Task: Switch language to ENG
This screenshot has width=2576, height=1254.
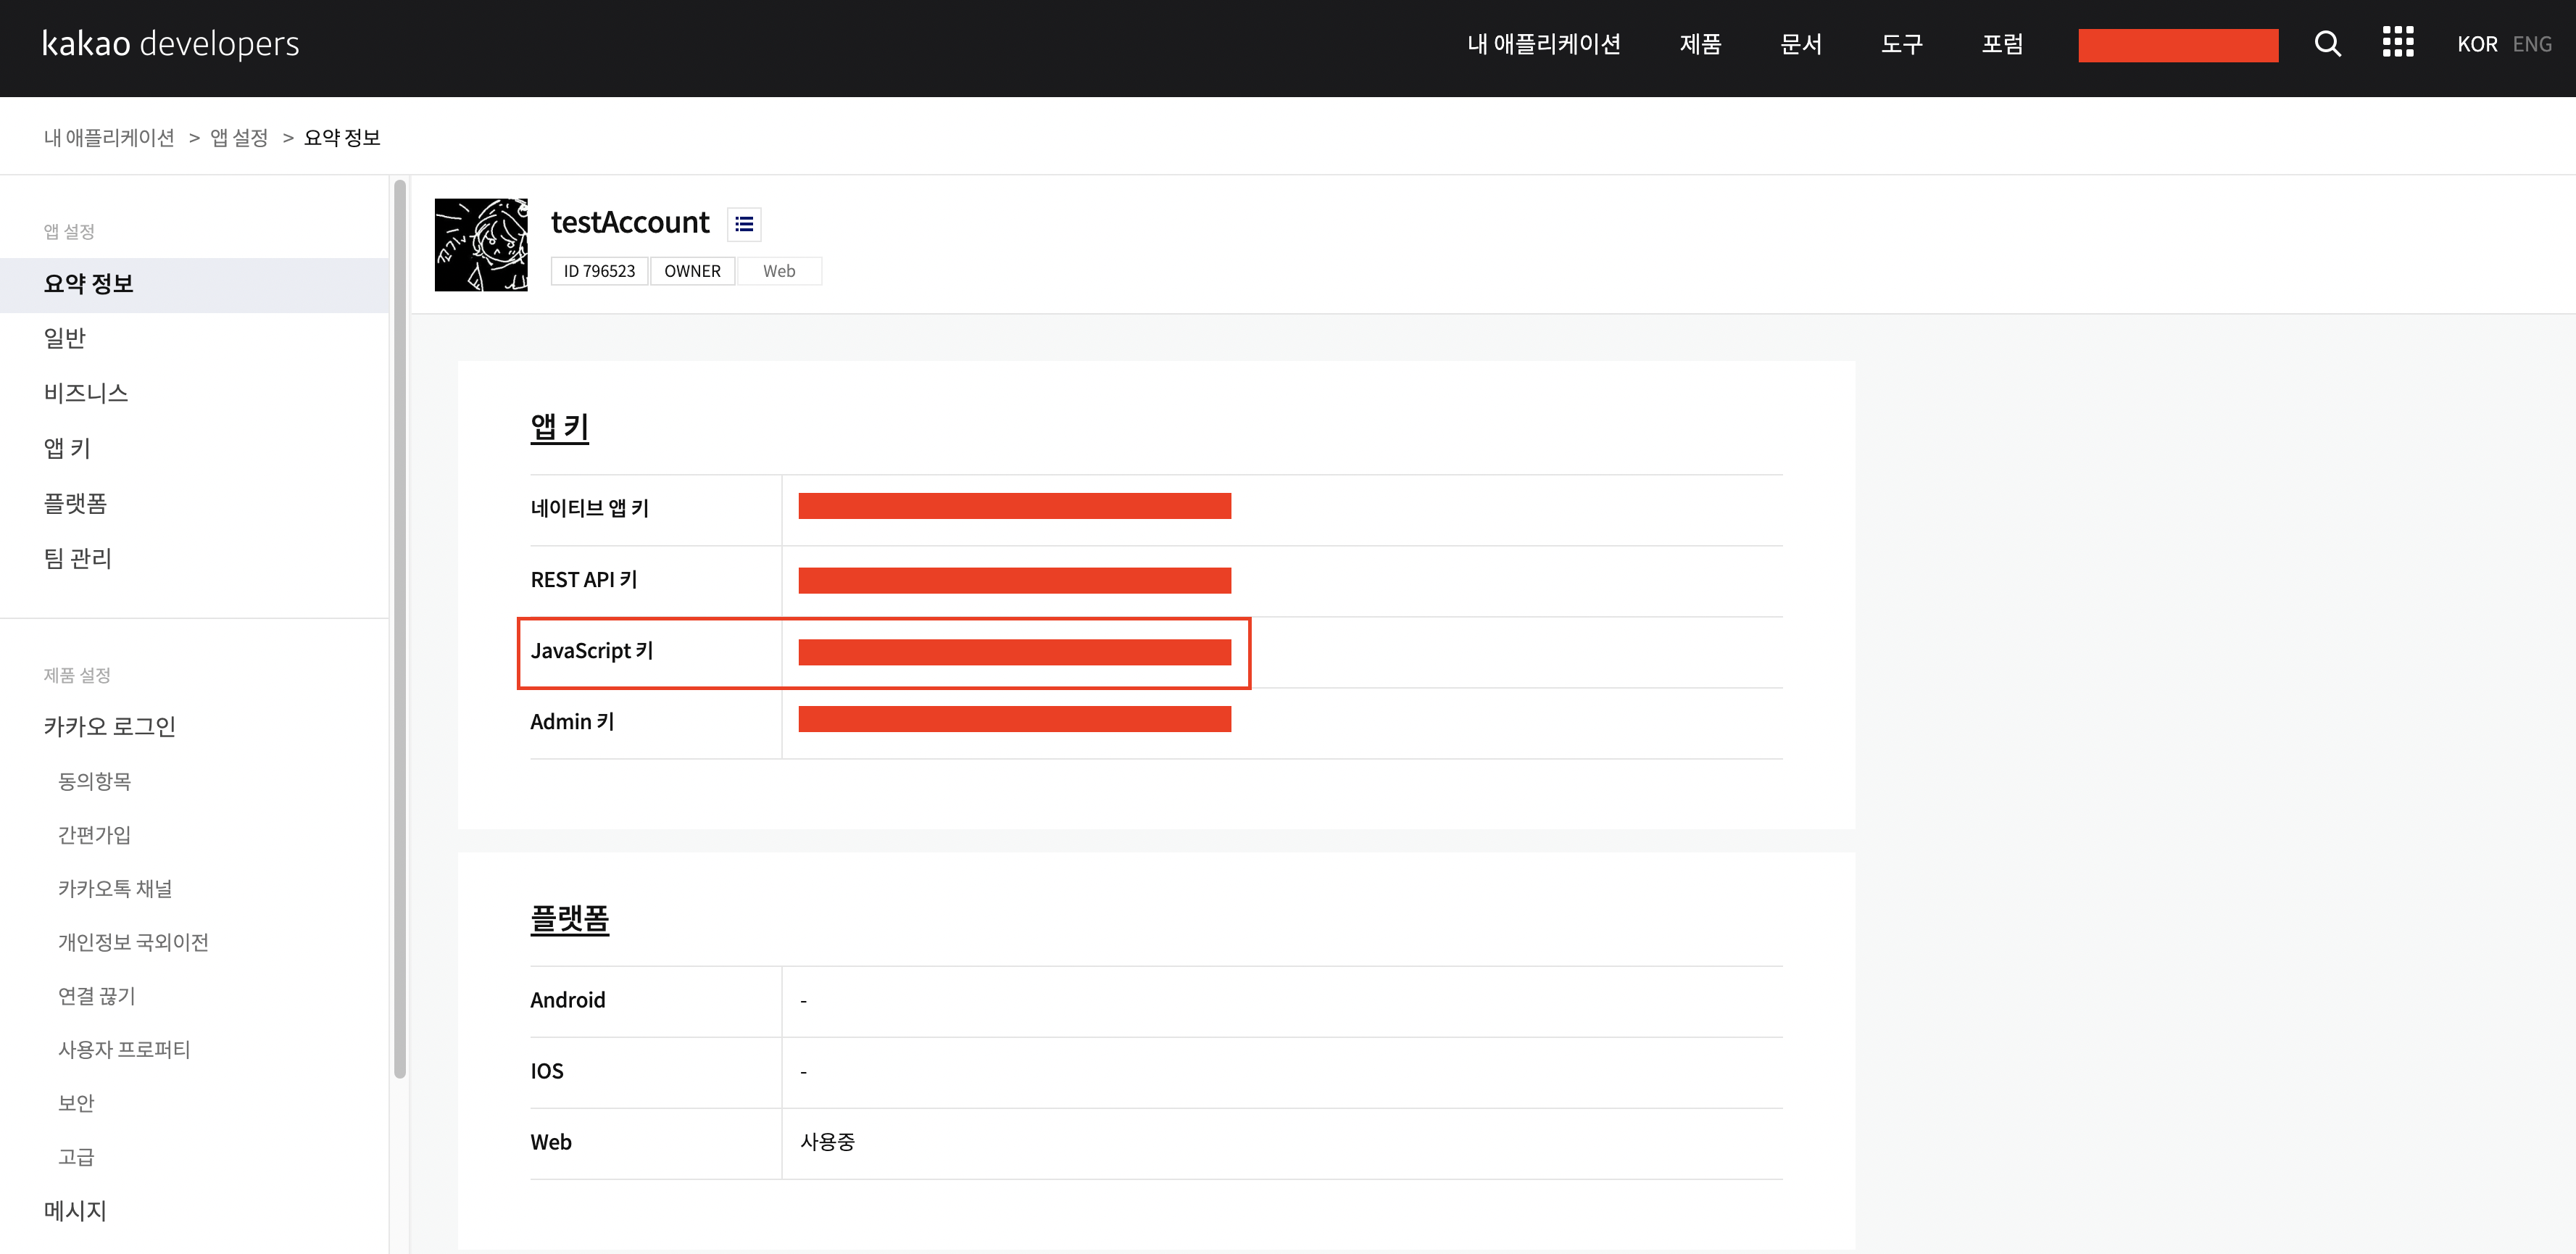Action: (x=2531, y=44)
